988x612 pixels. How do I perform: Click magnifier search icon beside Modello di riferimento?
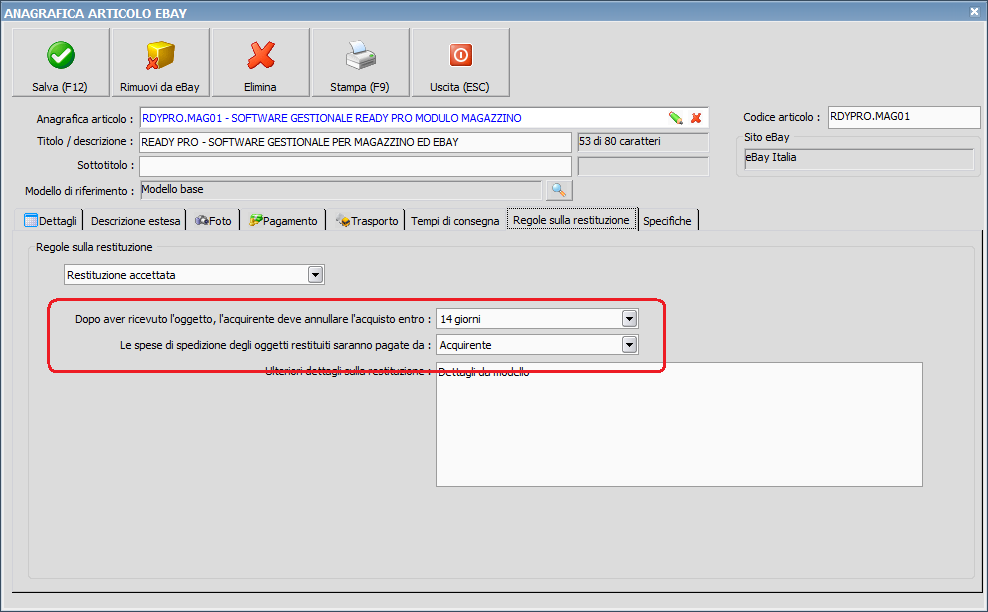pyautogui.click(x=559, y=190)
